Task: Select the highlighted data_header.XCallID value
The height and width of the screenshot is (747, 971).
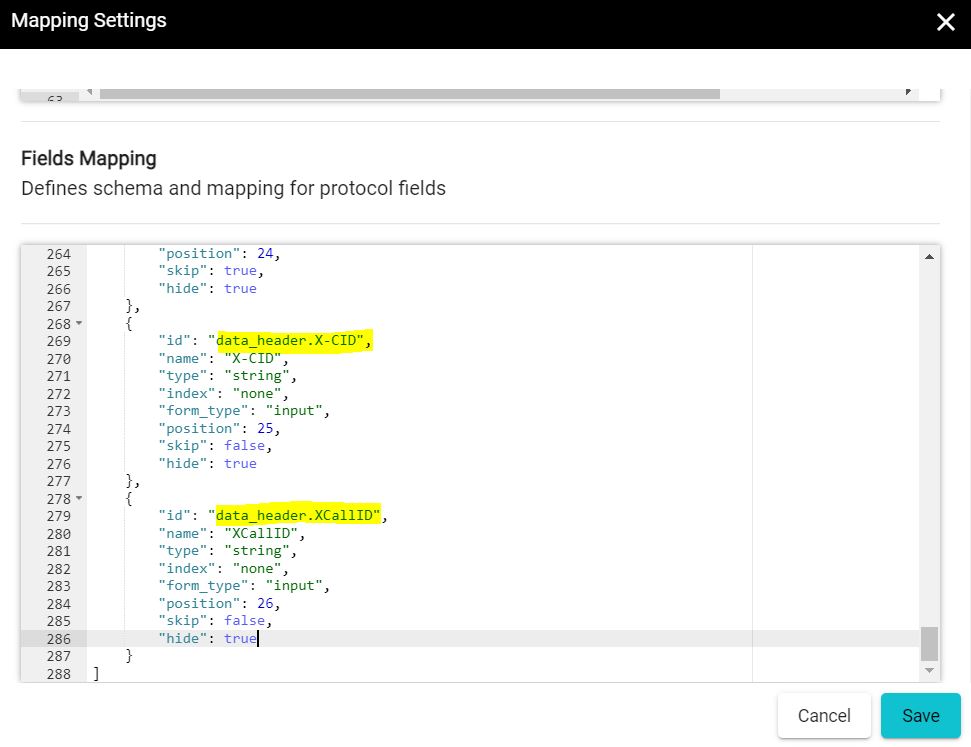Action: (297, 515)
